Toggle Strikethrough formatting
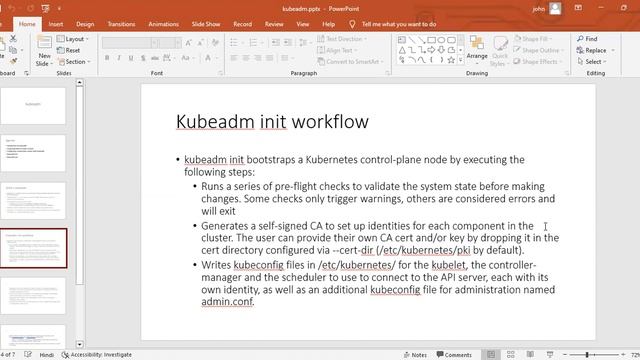This screenshot has width=640, height=360. [155, 58]
